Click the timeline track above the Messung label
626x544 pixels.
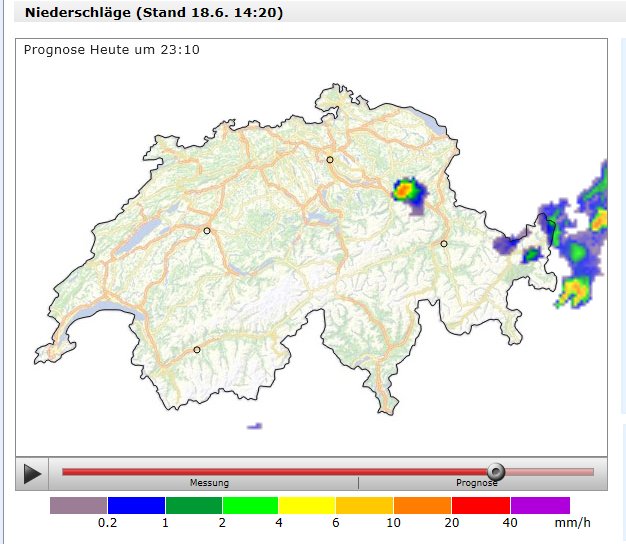(x=210, y=472)
